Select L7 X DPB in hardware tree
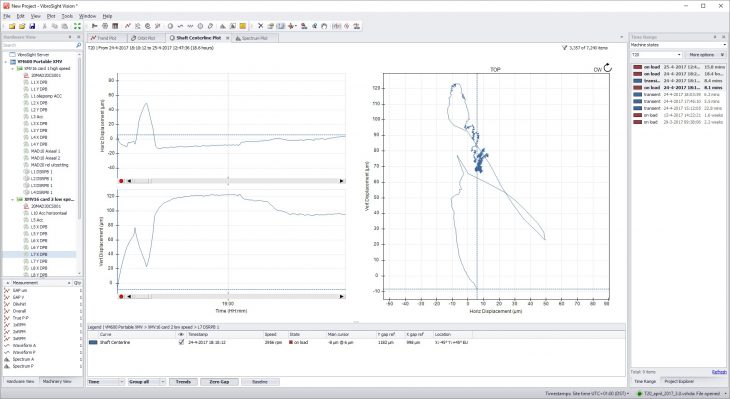The image size is (730, 399). tap(39, 255)
